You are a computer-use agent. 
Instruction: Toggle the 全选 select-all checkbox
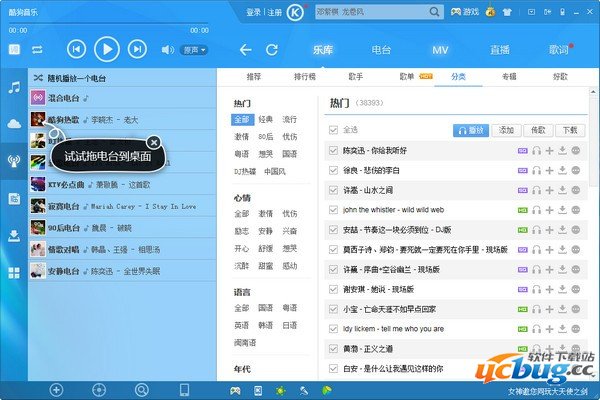tap(334, 129)
